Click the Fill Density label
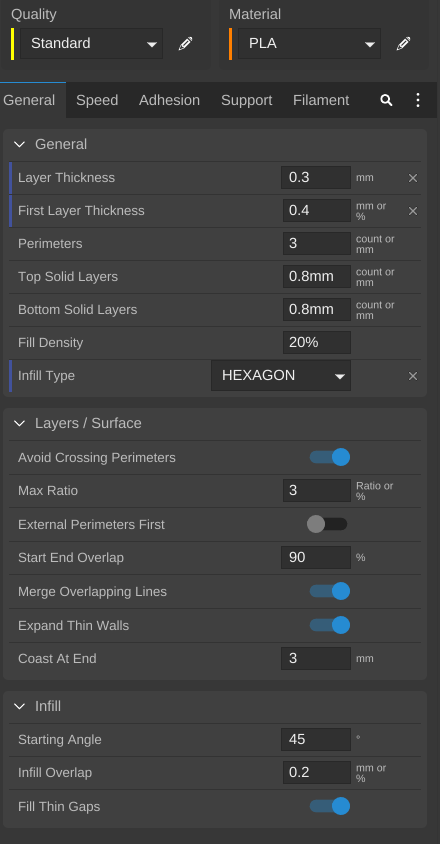The image size is (440, 844). (x=51, y=342)
